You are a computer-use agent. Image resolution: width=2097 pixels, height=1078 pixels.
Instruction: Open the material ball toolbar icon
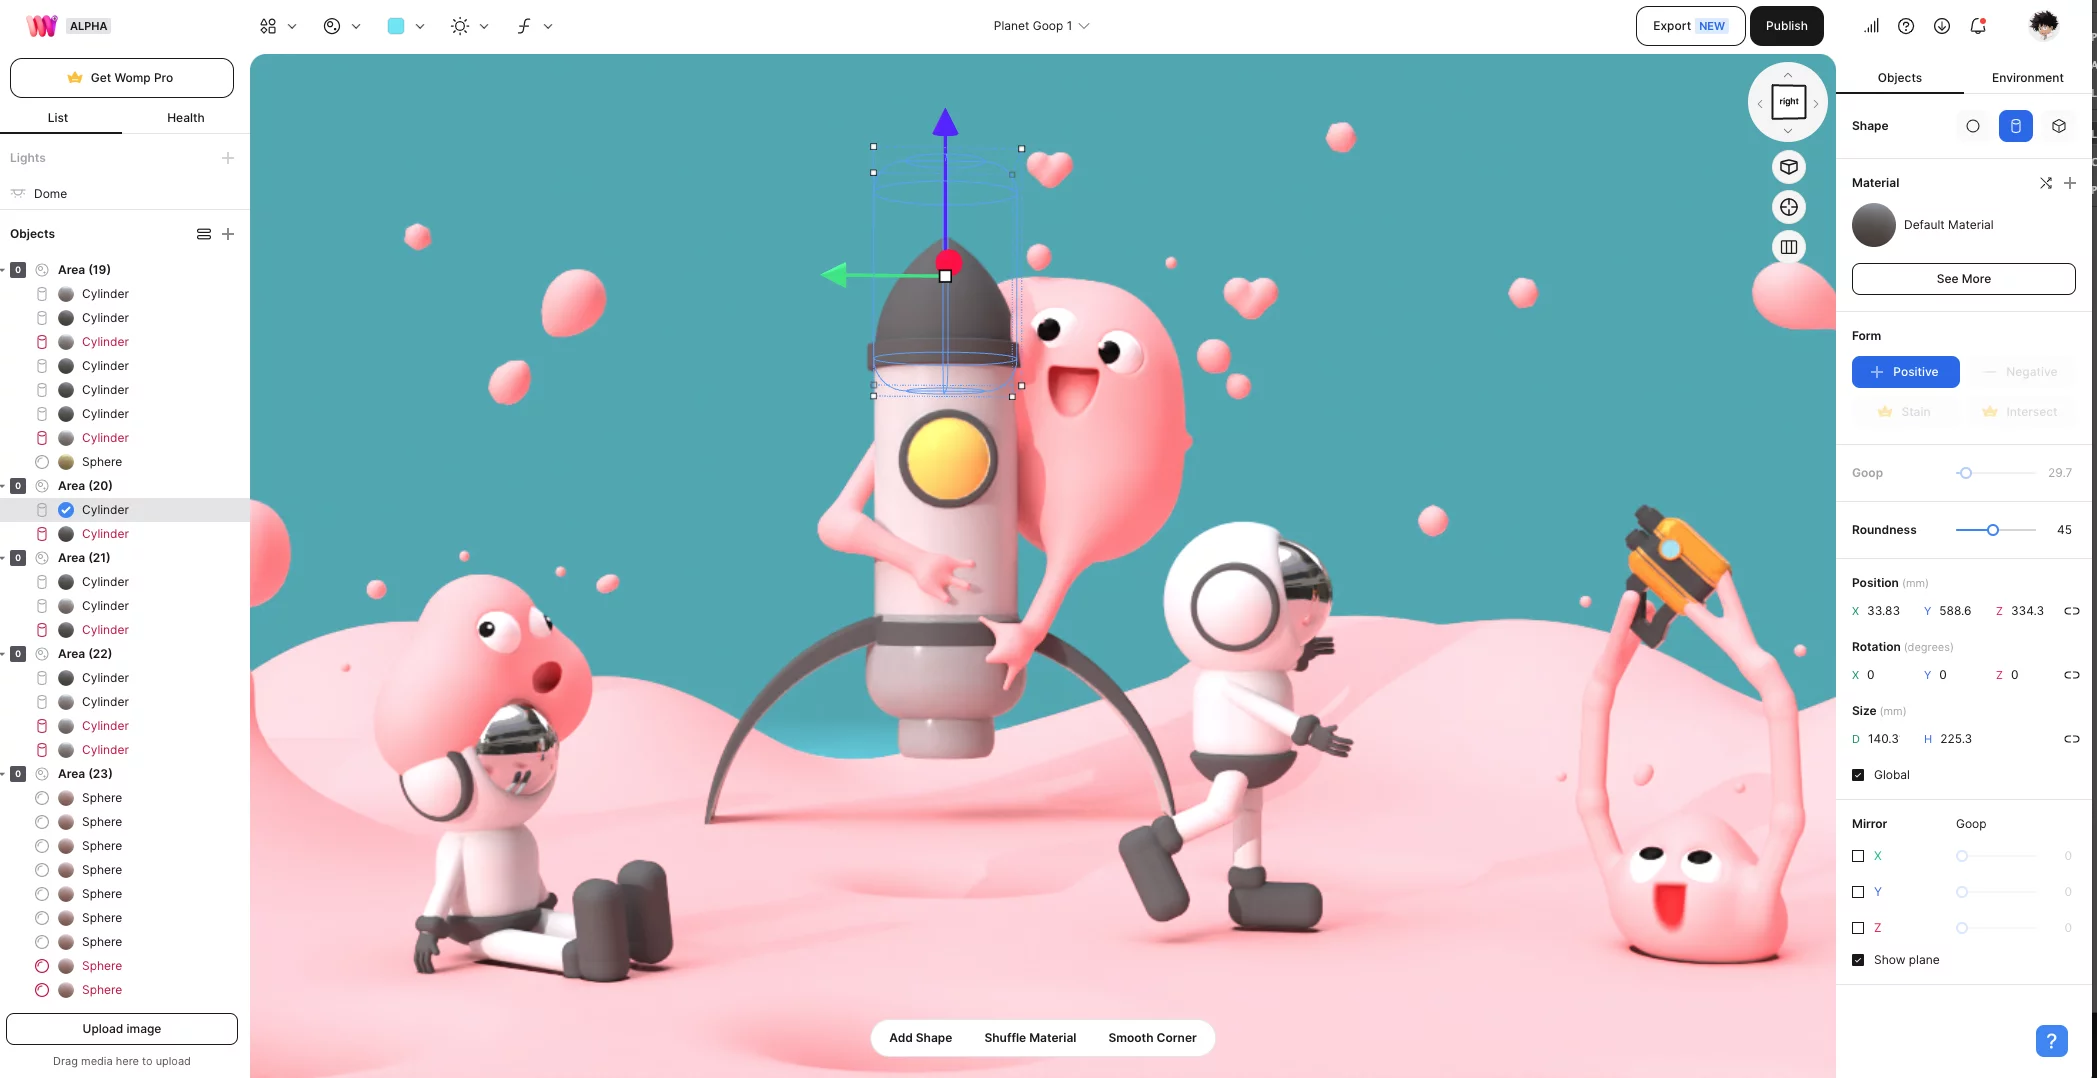click(332, 26)
